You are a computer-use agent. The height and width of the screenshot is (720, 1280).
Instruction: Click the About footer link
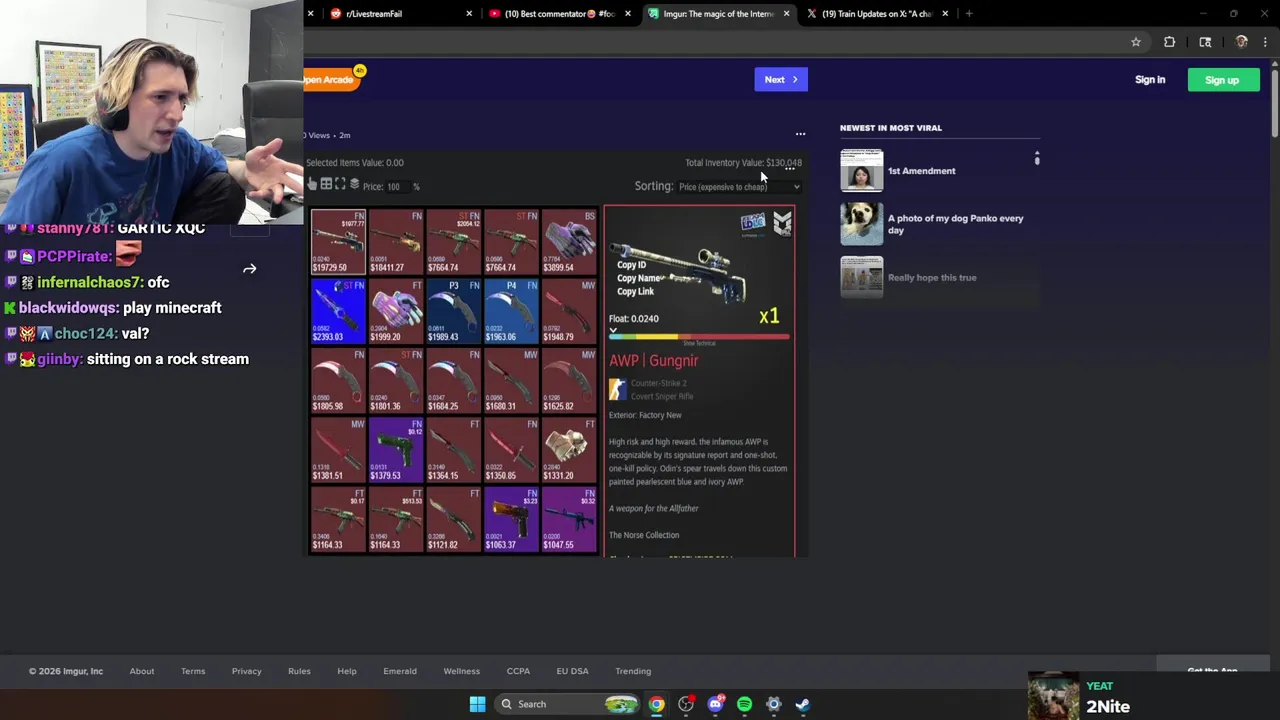coord(142,671)
